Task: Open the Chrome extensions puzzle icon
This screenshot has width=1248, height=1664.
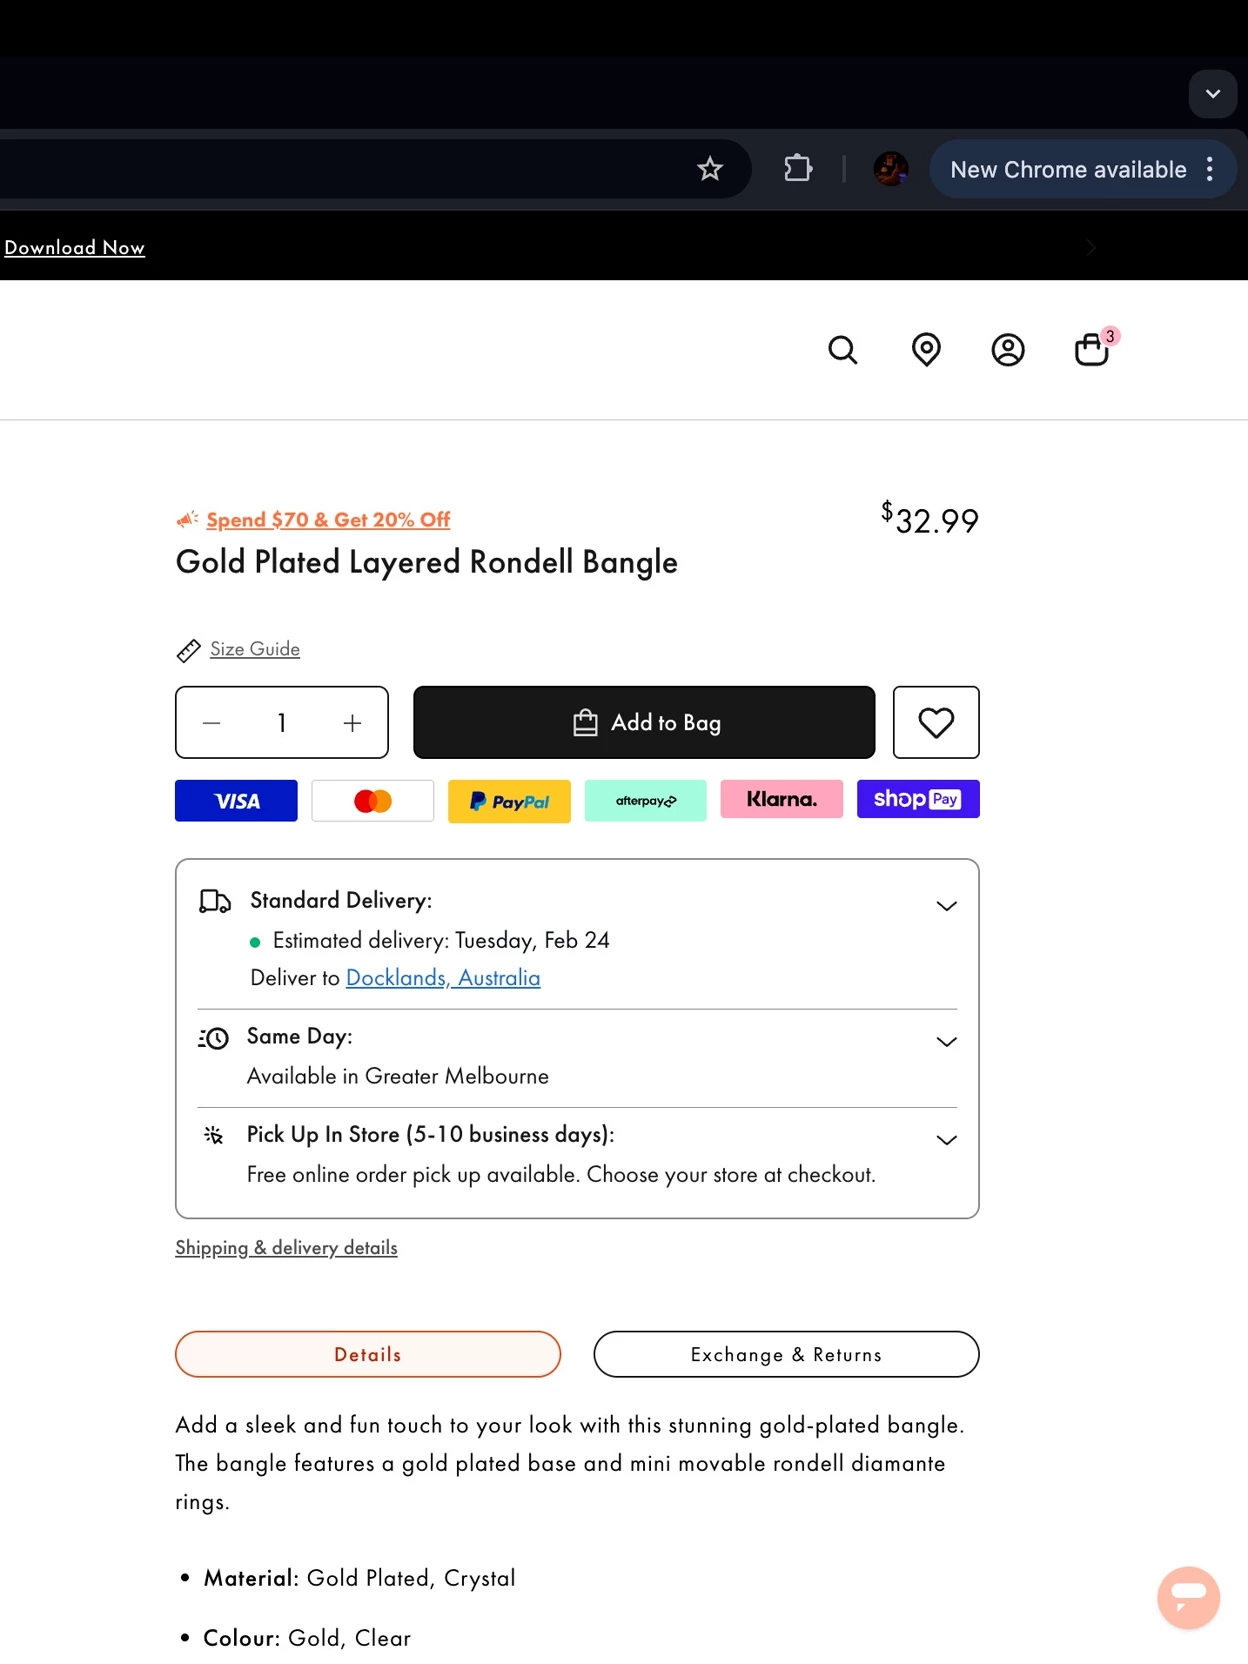Action: coord(798,168)
